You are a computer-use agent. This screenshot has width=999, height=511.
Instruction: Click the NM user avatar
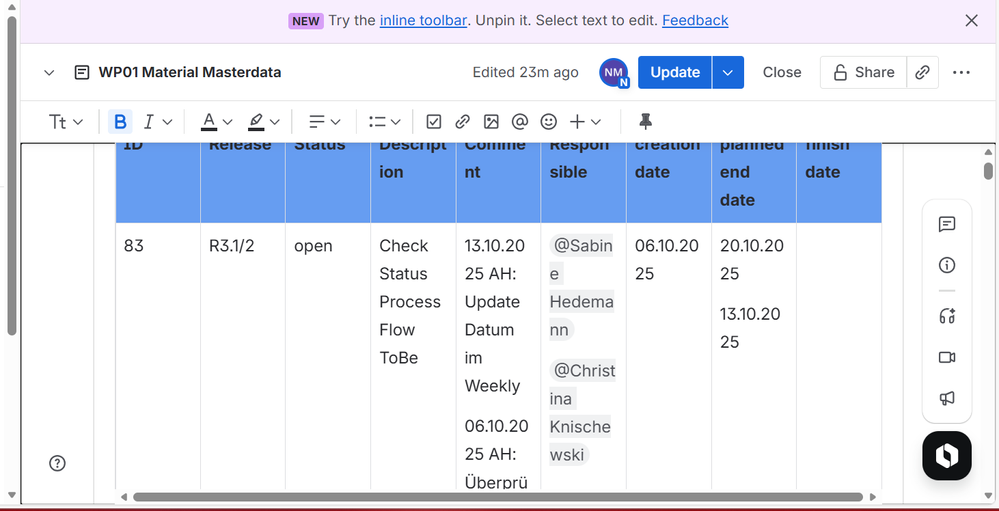(x=614, y=72)
